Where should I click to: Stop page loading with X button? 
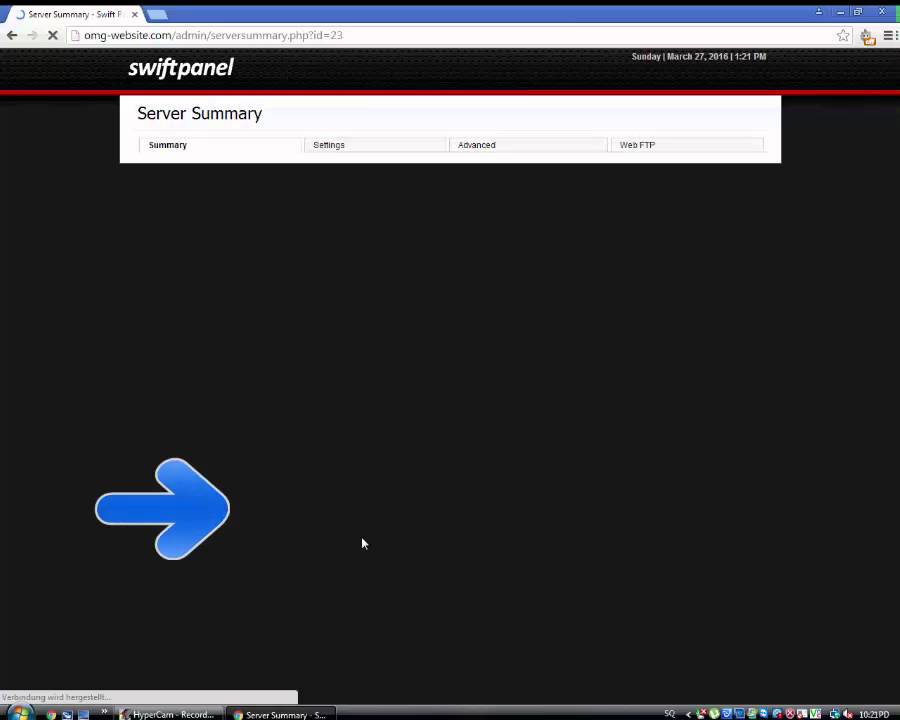coord(52,35)
